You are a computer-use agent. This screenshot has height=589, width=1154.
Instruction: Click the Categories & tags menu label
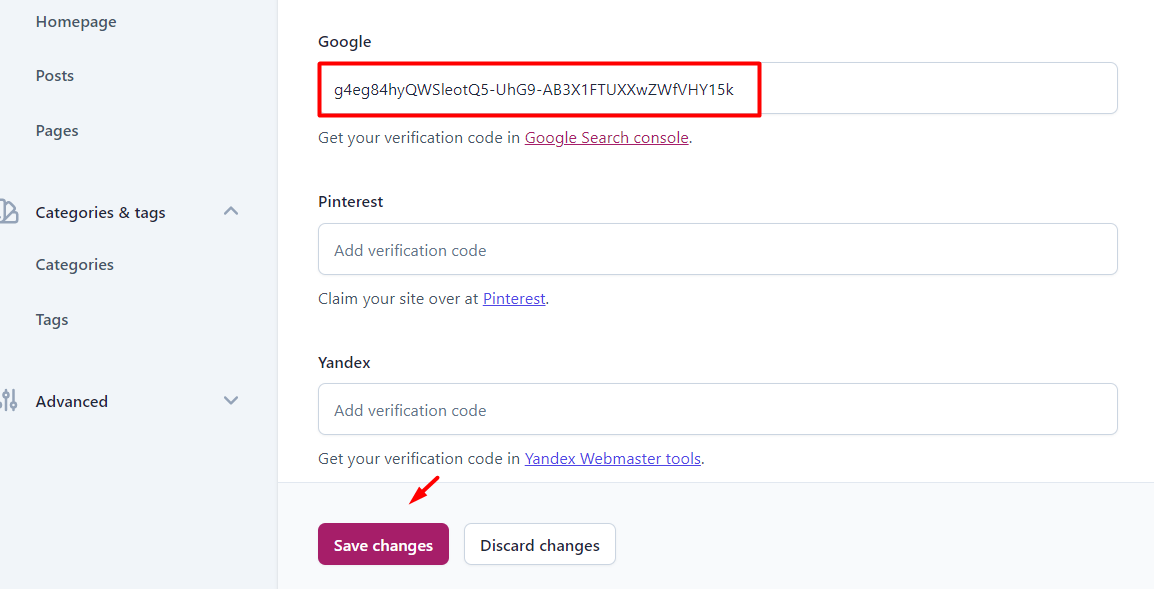click(x=100, y=213)
